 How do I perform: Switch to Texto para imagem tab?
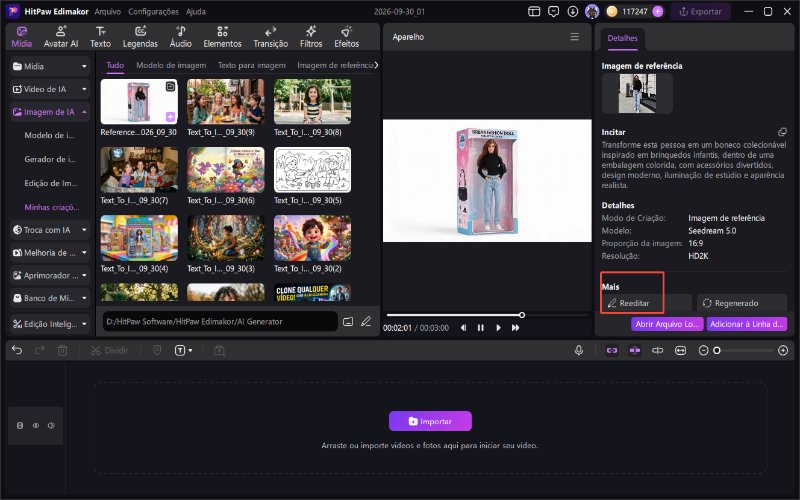[x=252, y=65]
